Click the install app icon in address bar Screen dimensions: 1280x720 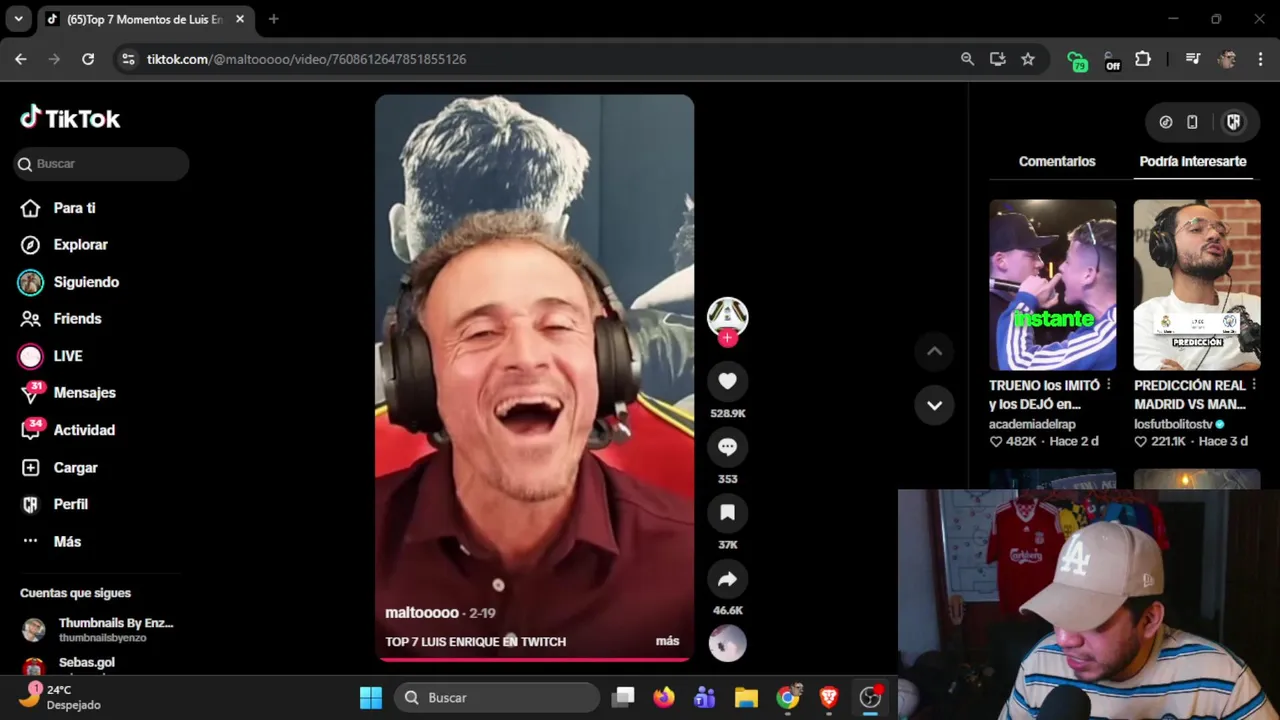click(997, 59)
